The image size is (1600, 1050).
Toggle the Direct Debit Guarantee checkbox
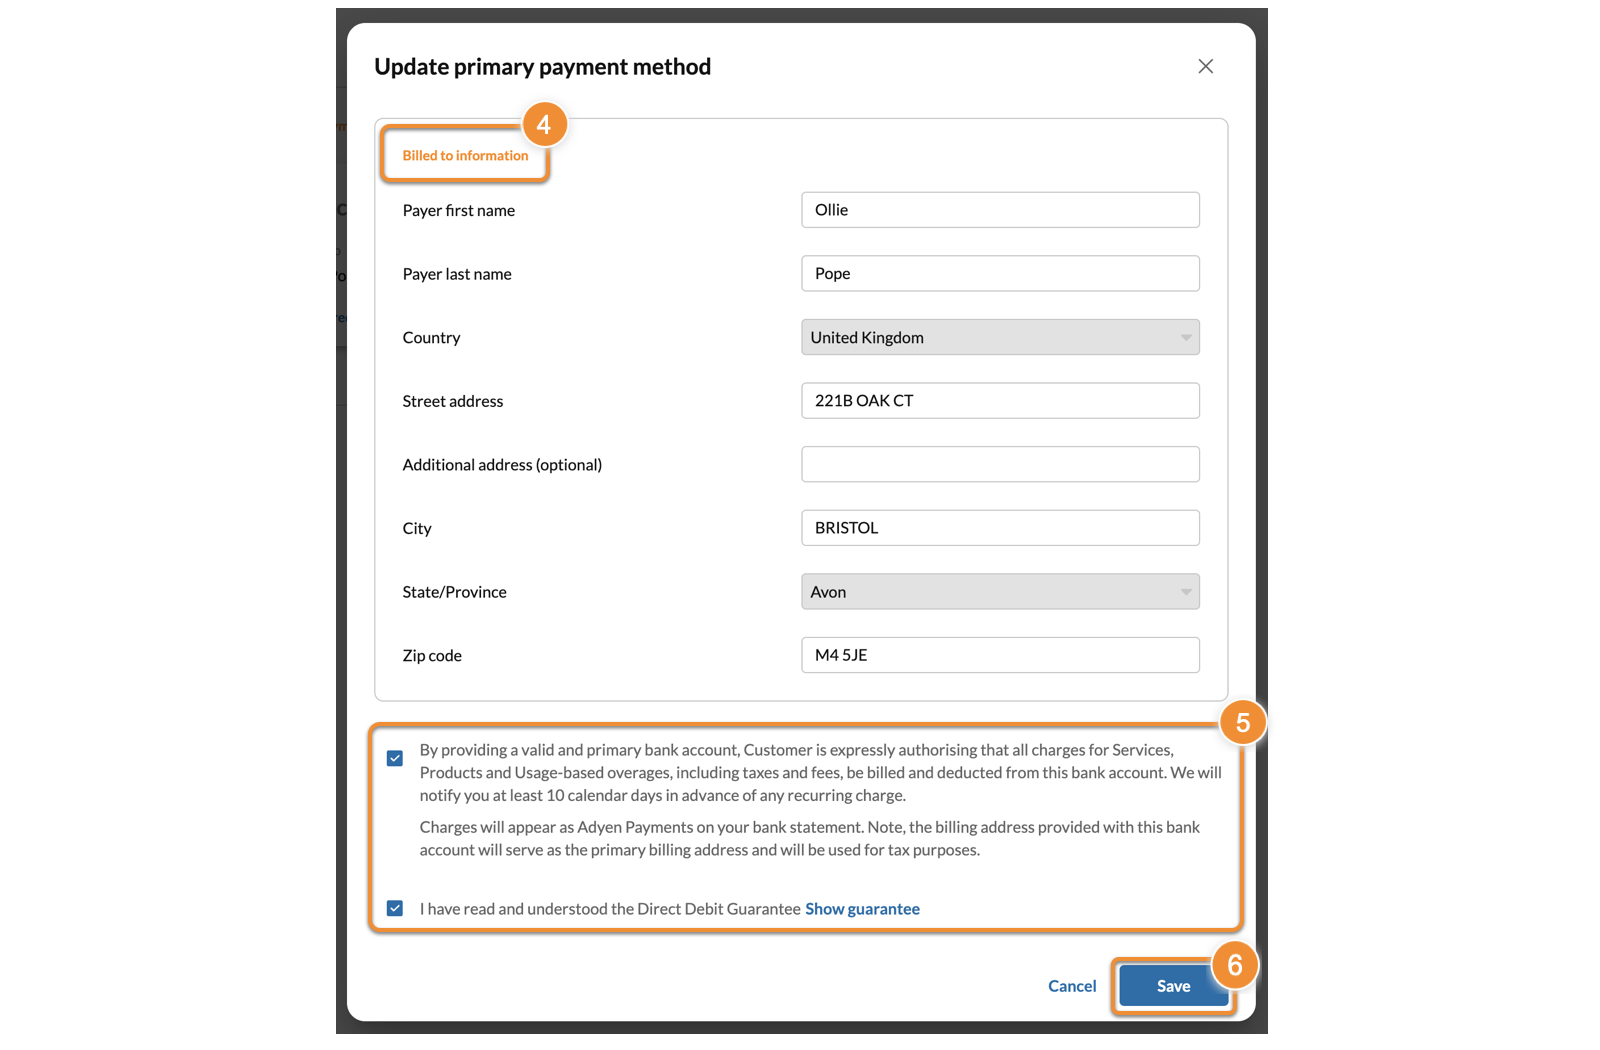[395, 908]
